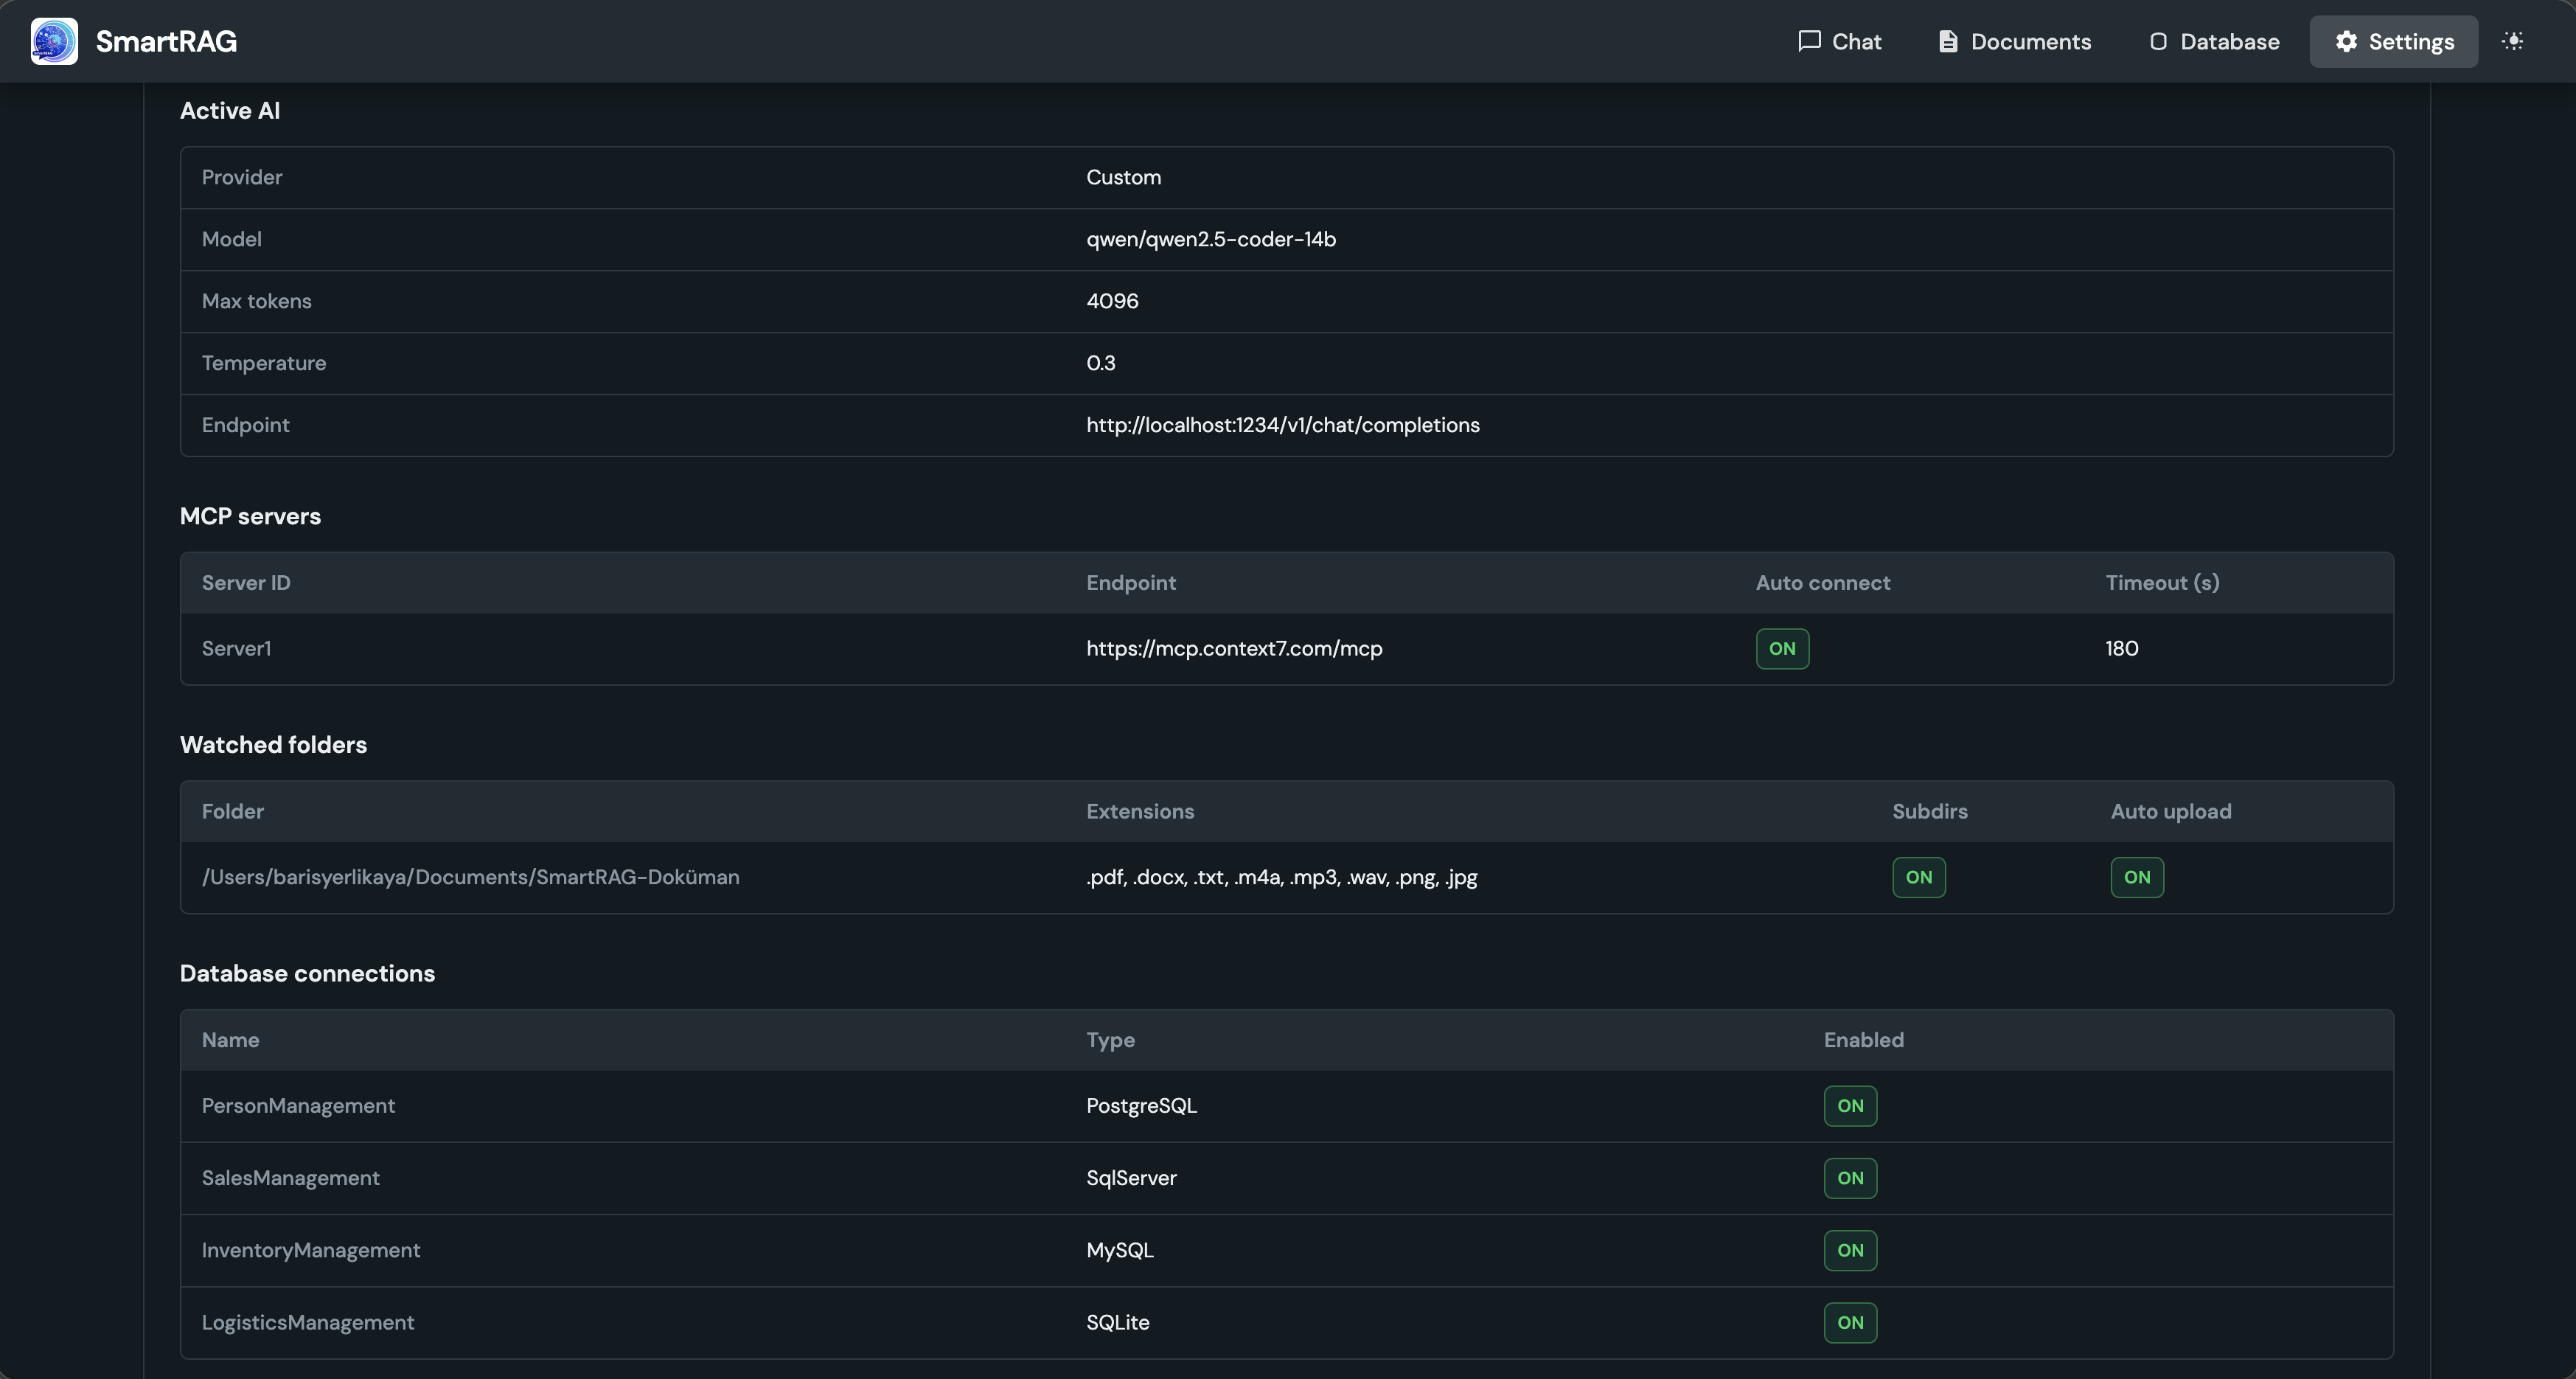
Task: Click Max tokens value 4096
Action: coord(1112,301)
